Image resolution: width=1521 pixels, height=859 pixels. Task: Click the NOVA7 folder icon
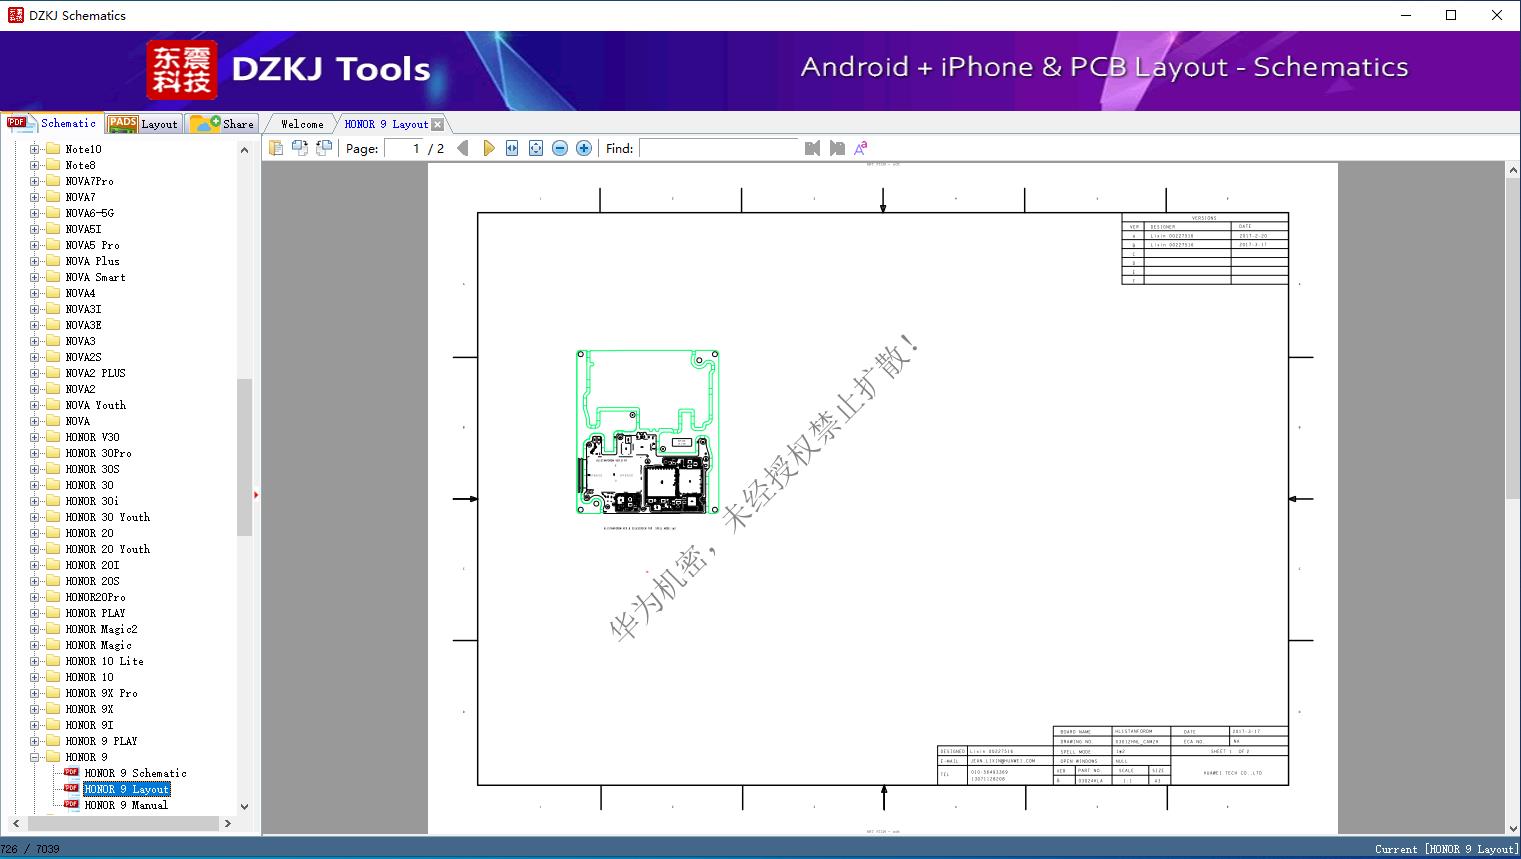(53, 197)
